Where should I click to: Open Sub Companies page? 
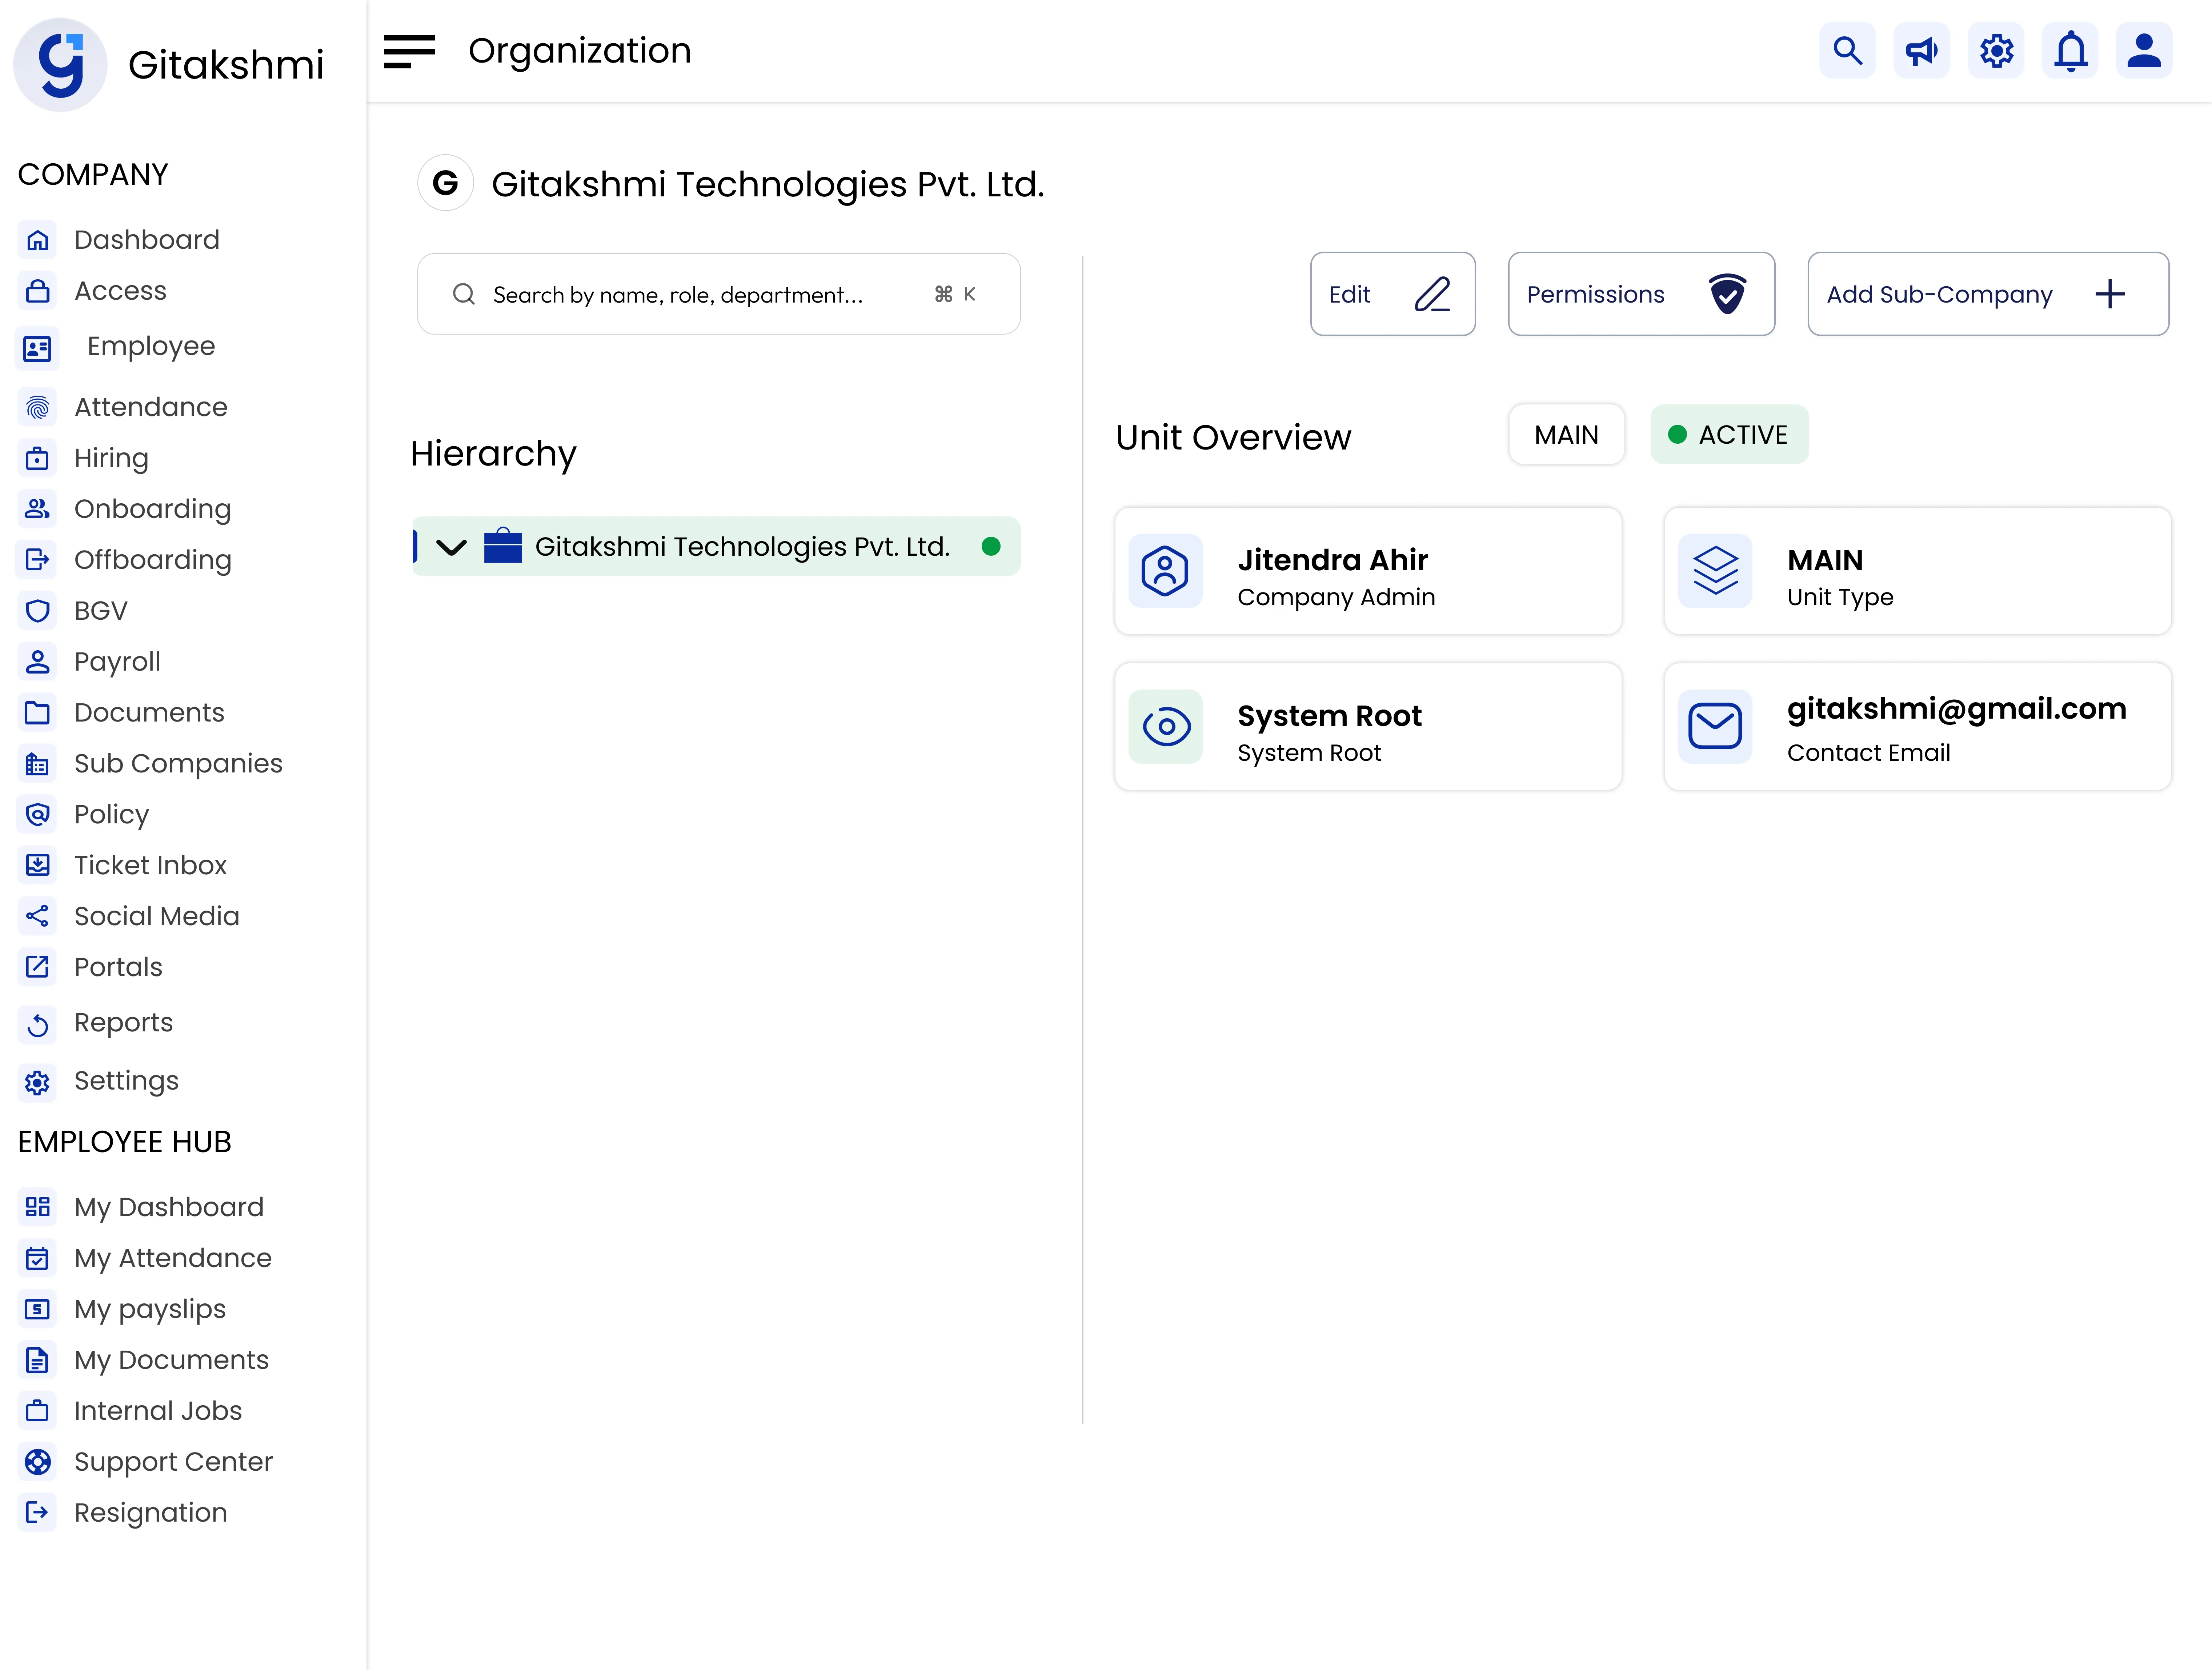pyautogui.click(x=178, y=764)
